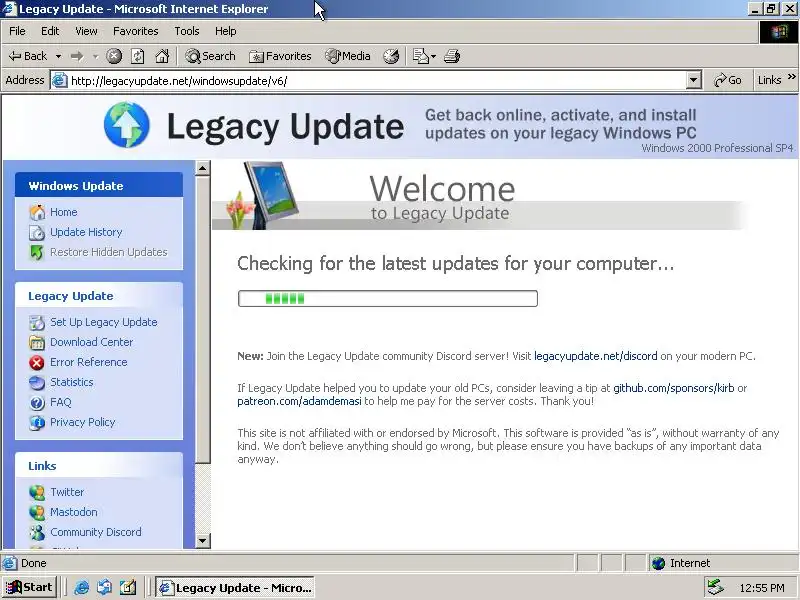Click the sidebar vertical scrollbar thumb

pyautogui.click(x=203, y=319)
